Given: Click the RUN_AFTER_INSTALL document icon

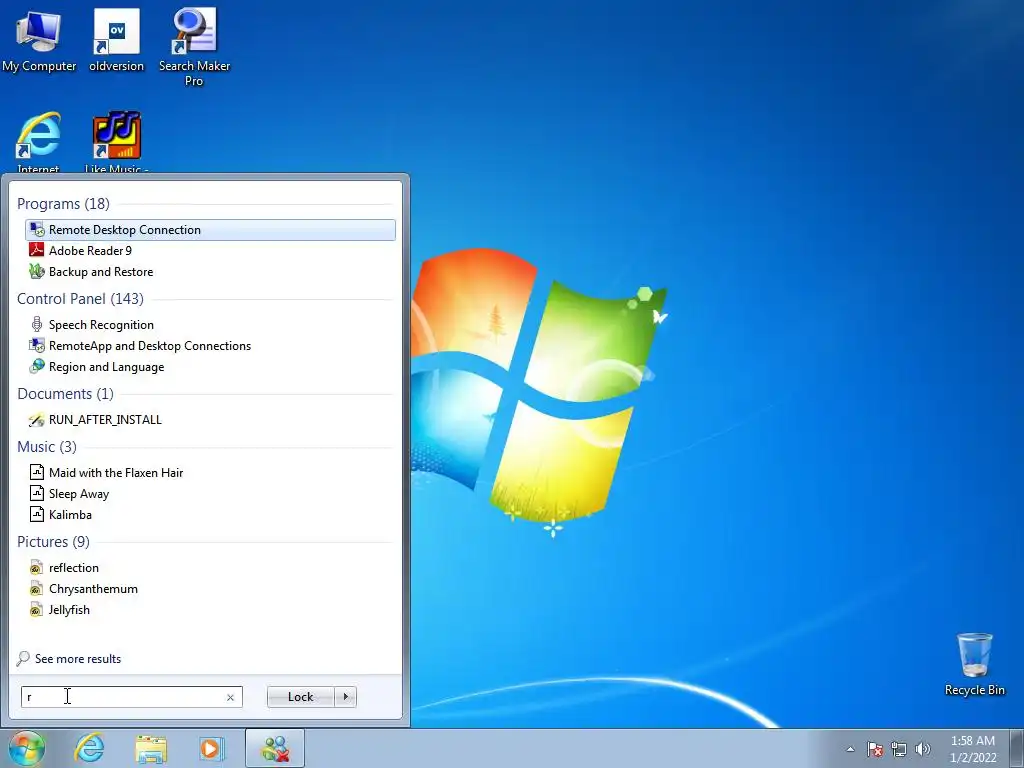Looking at the screenshot, I should click(x=37, y=420).
